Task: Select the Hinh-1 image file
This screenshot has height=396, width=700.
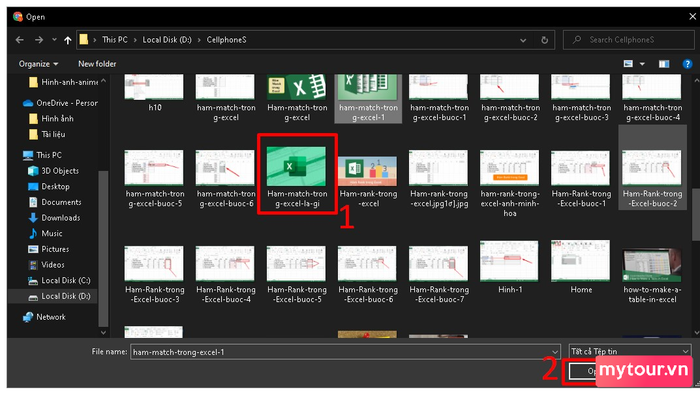Action: tap(510, 267)
